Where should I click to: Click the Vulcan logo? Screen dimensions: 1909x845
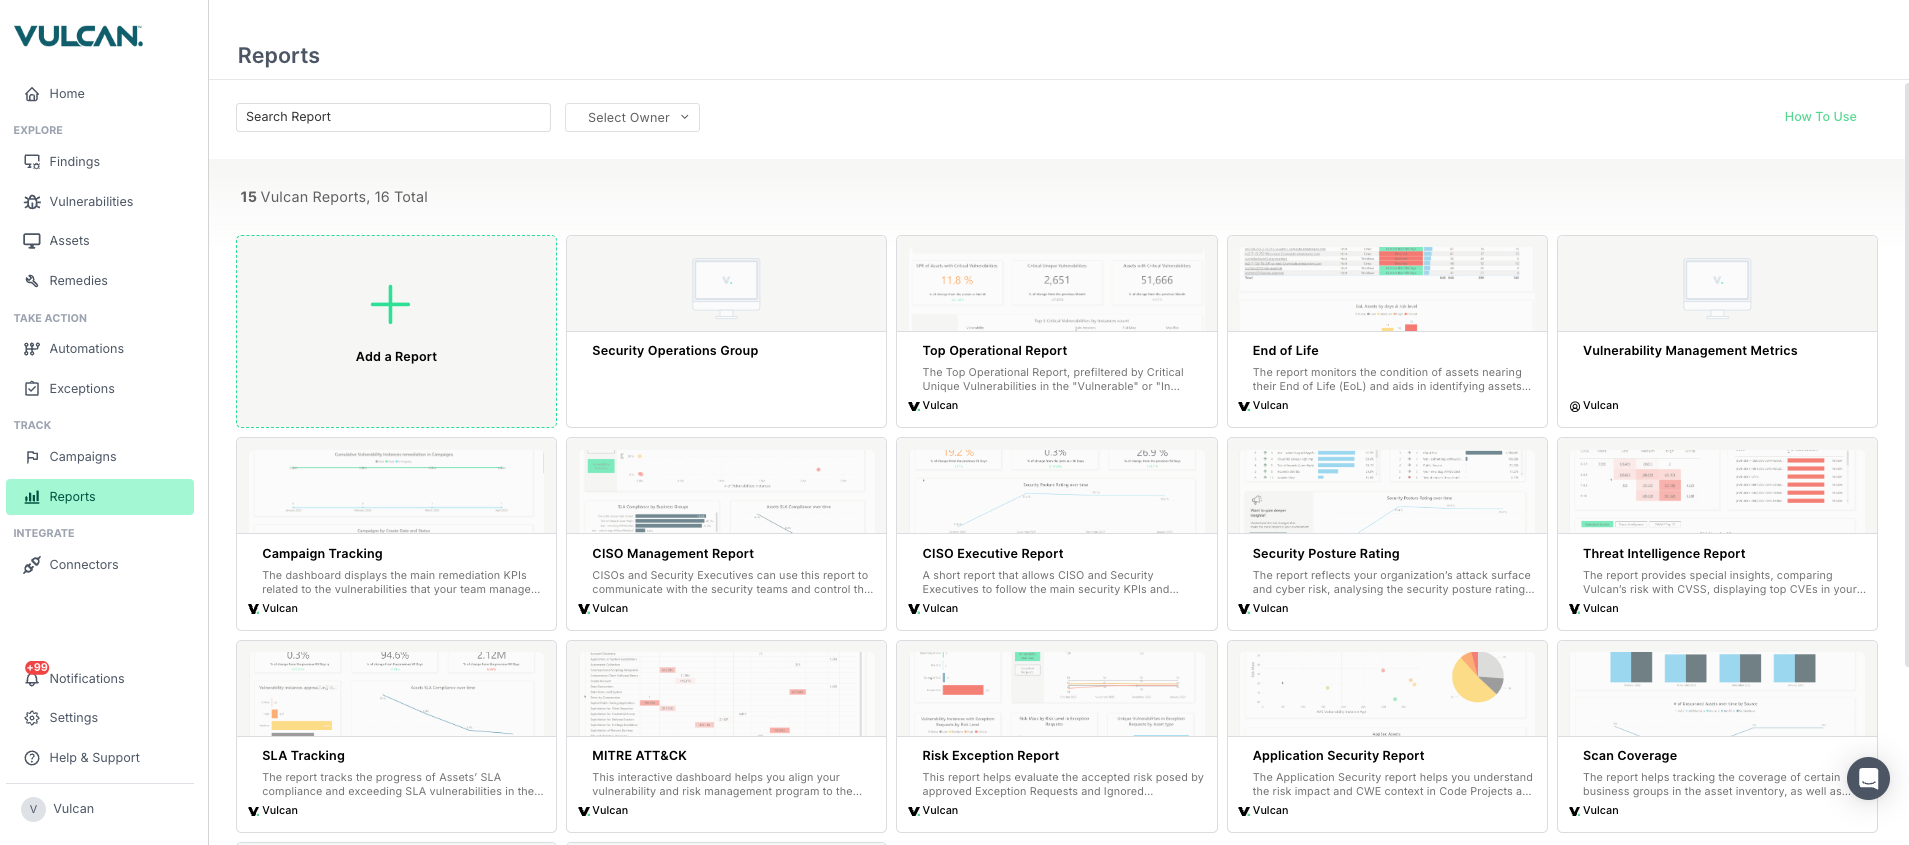[x=79, y=36]
